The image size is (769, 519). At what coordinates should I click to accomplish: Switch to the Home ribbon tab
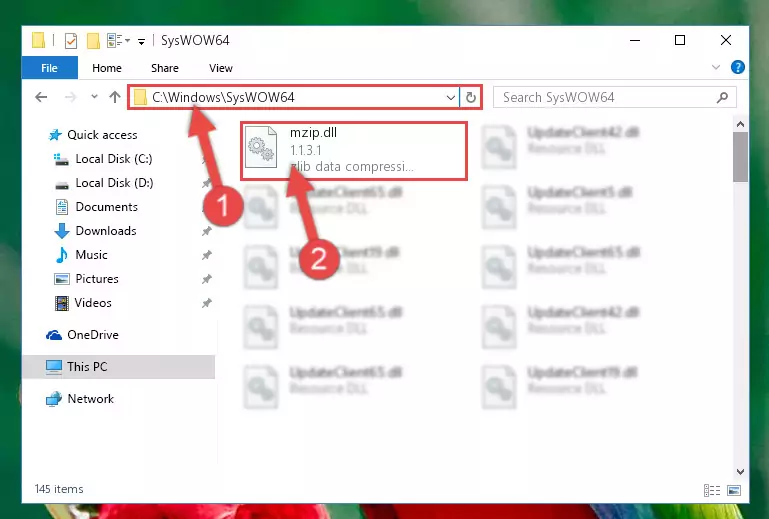tap(107, 68)
